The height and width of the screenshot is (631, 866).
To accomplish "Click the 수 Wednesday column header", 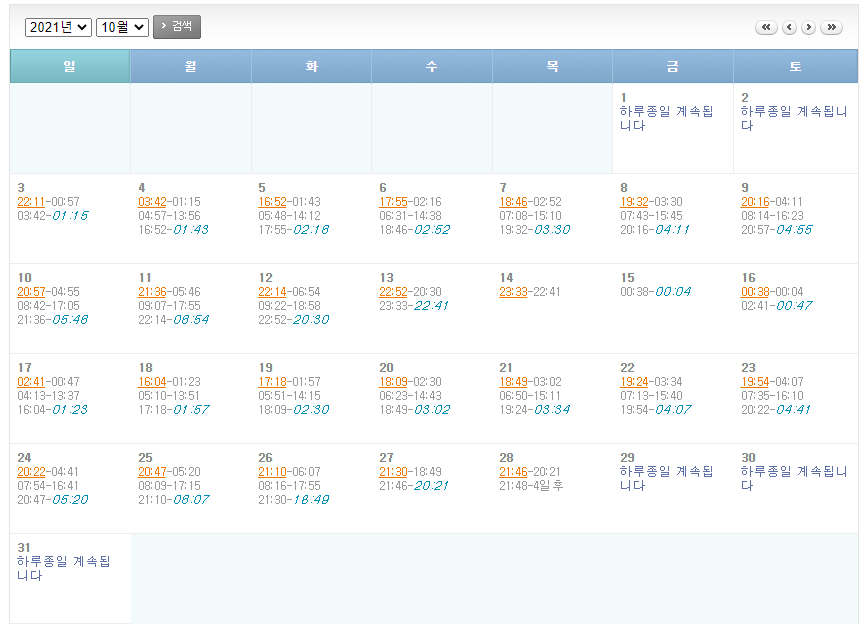I will point(432,66).
